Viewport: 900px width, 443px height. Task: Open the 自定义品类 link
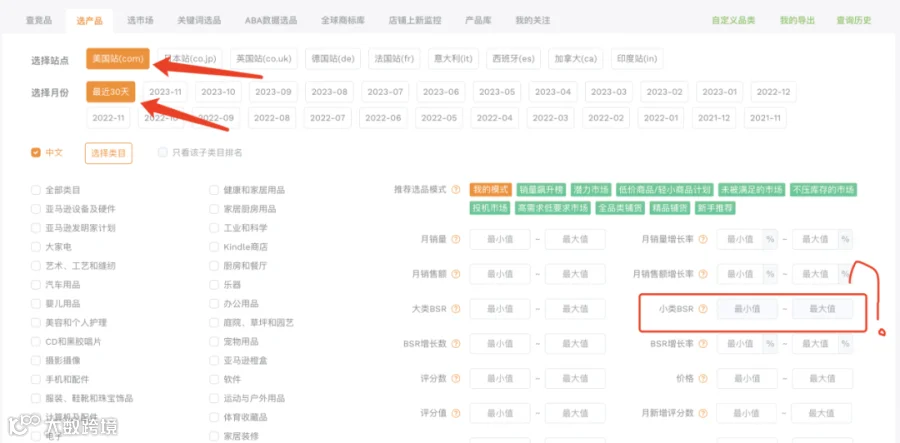point(734,21)
